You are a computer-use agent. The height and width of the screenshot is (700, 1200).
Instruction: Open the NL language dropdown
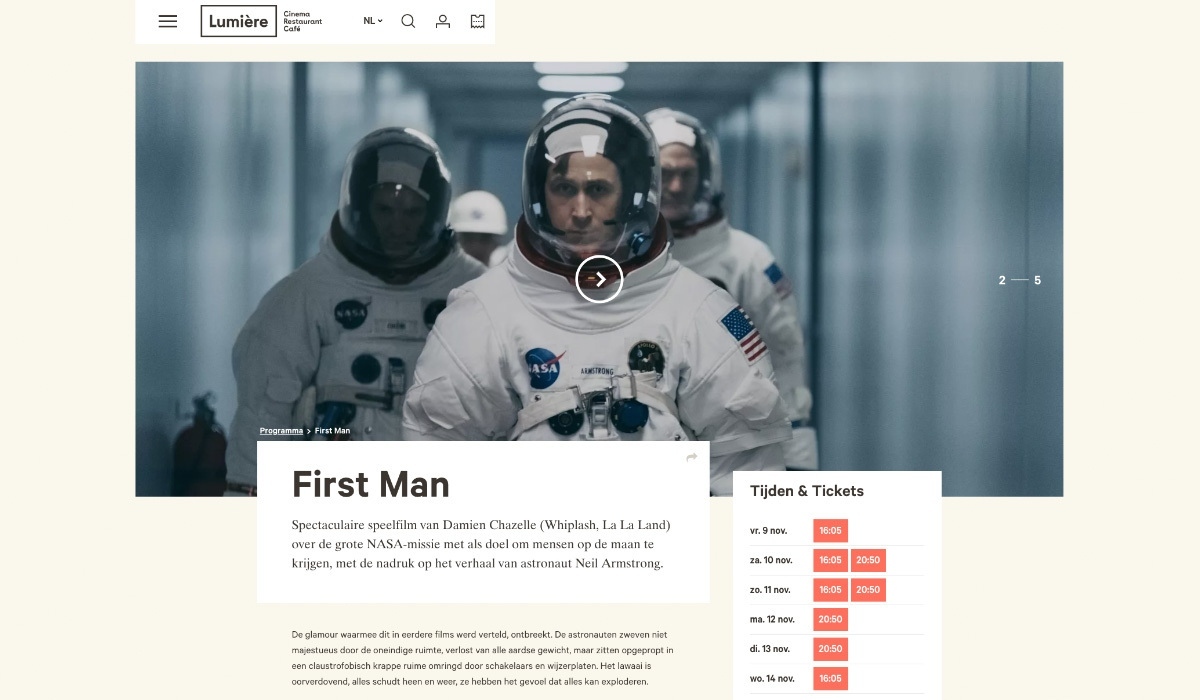click(x=373, y=21)
